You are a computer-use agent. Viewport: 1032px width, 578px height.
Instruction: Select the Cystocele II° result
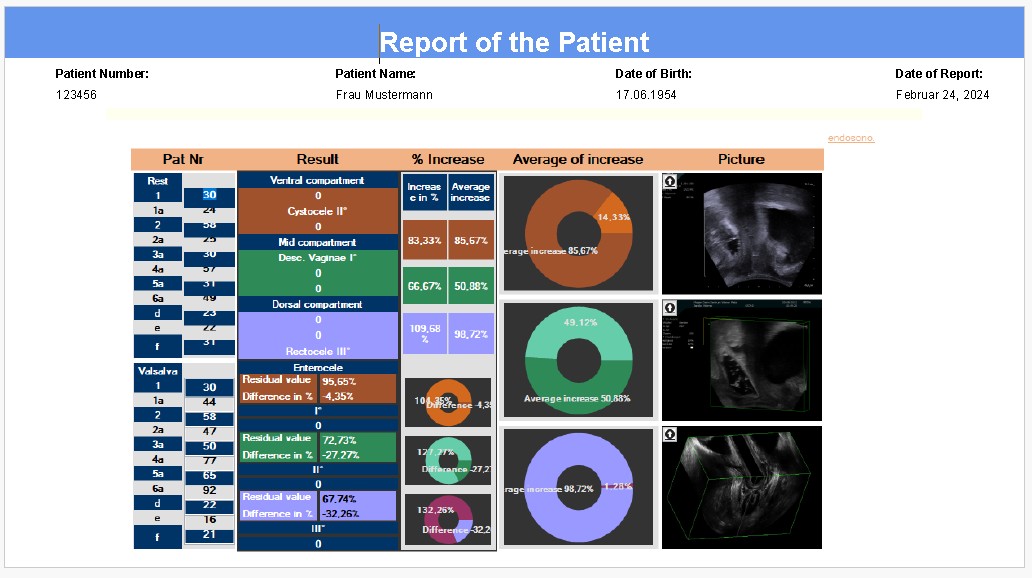click(317, 211)
